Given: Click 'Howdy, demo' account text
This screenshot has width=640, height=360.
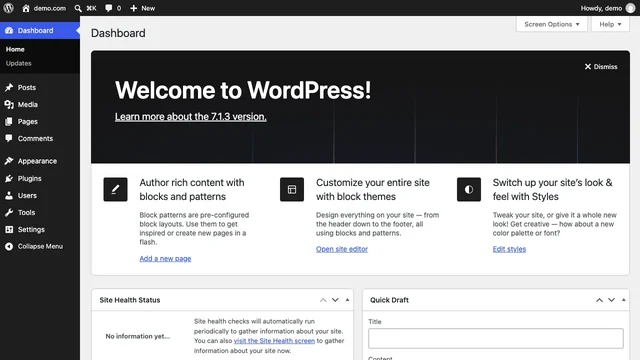Looking at the screenshot, I should pyautogui.click(x=601, y=8).
